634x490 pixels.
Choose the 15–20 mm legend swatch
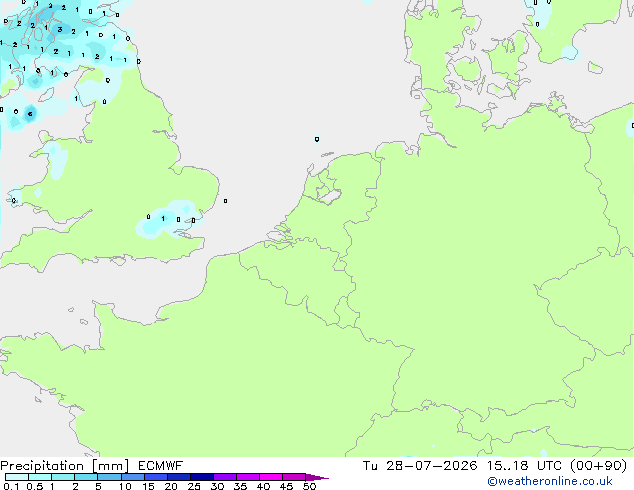coord(156,477)
